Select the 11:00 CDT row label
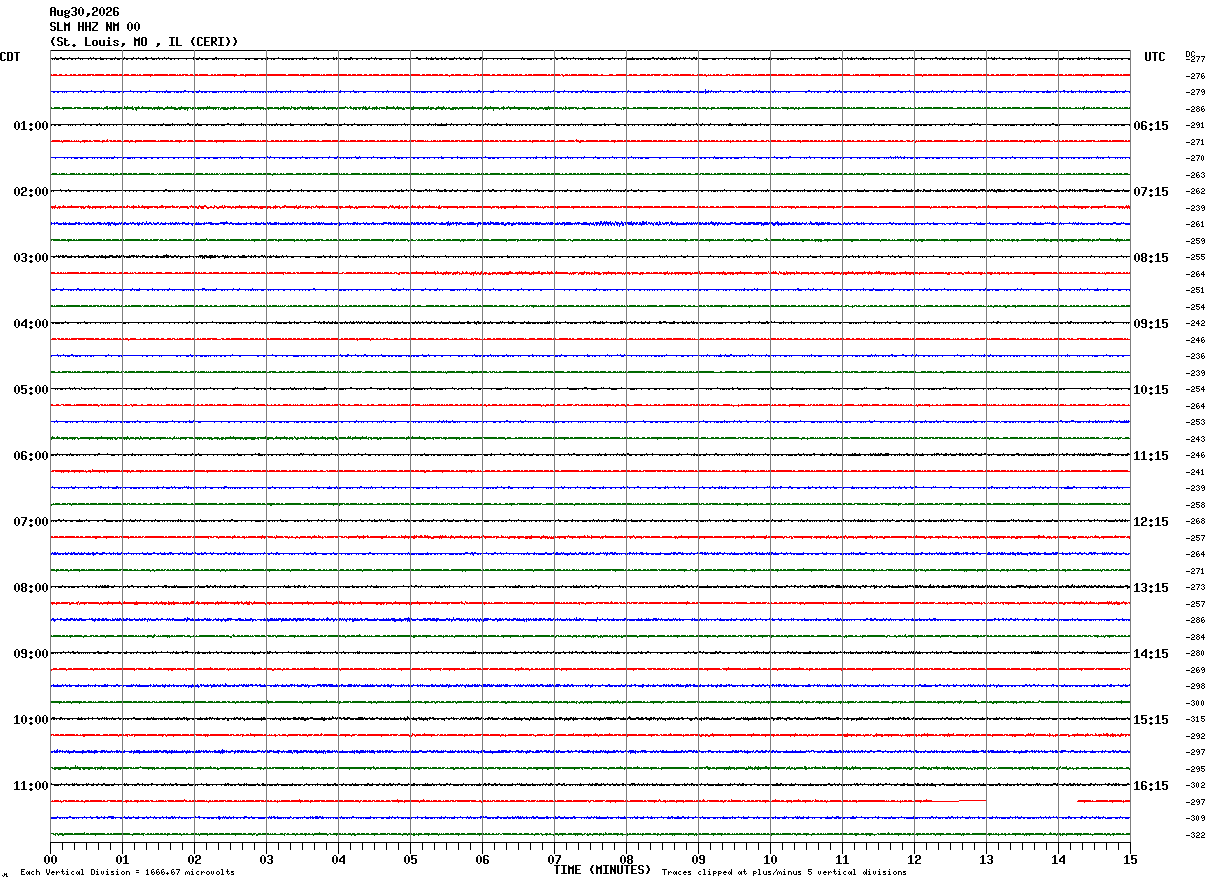This screenshot has width=1210, height=886. click(x=31, y=786)
